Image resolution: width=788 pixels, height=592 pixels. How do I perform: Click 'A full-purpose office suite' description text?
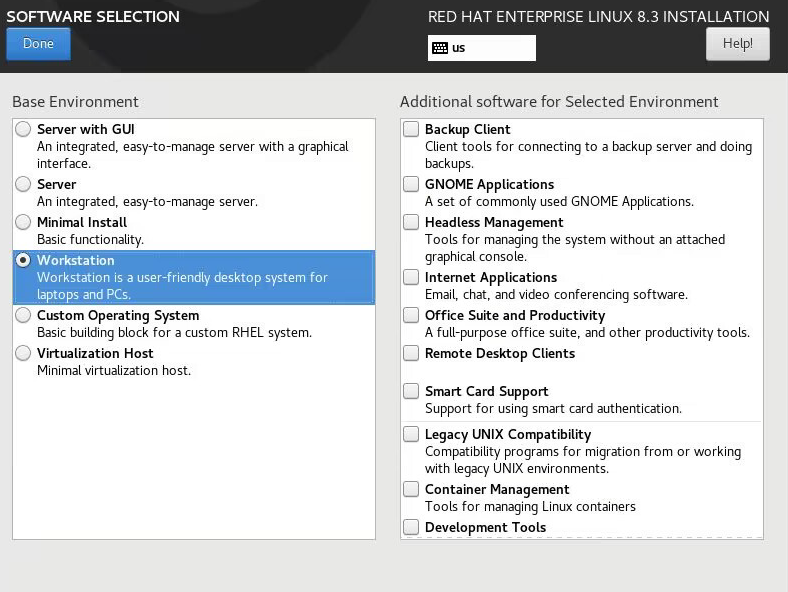tap(587, 333)
